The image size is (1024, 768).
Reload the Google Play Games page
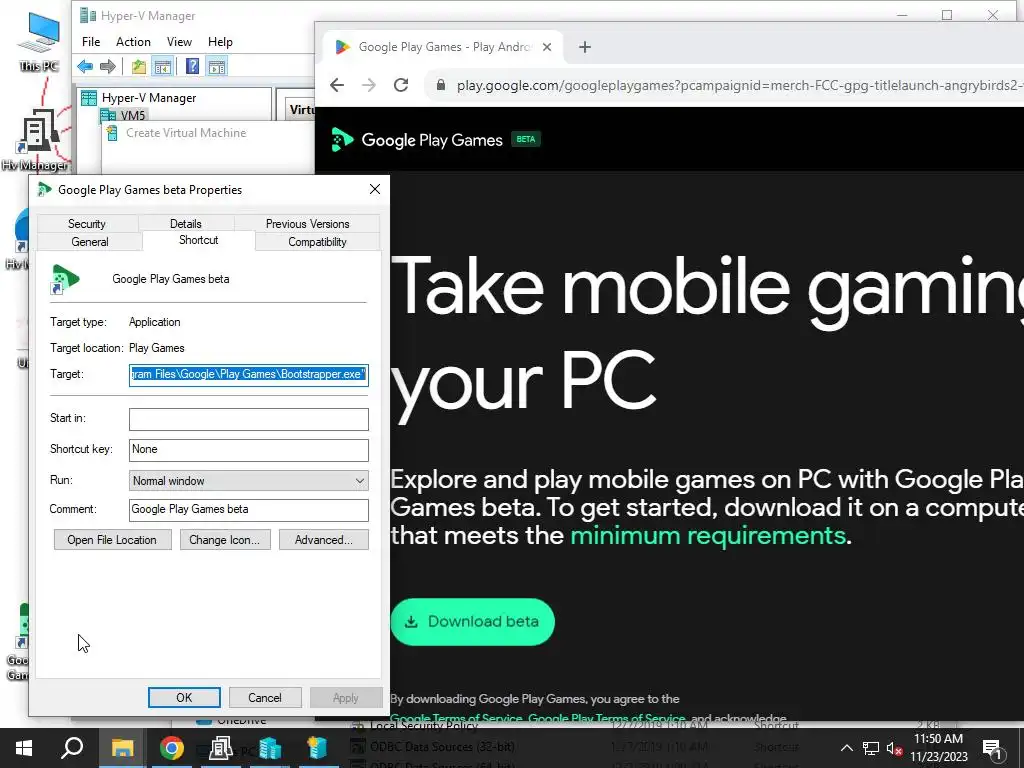401,85
